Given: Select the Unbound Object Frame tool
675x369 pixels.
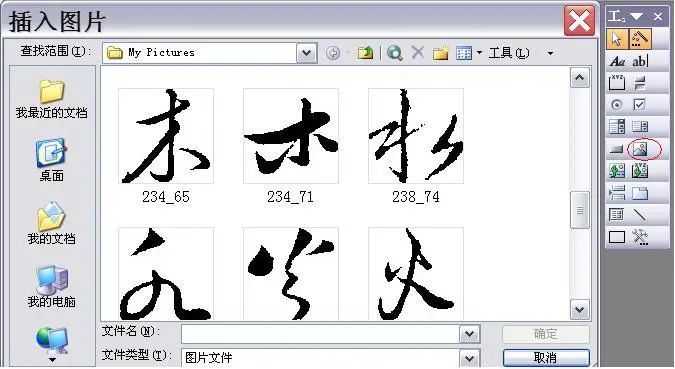Looking at the screenshot, I should tap(617, 171).
